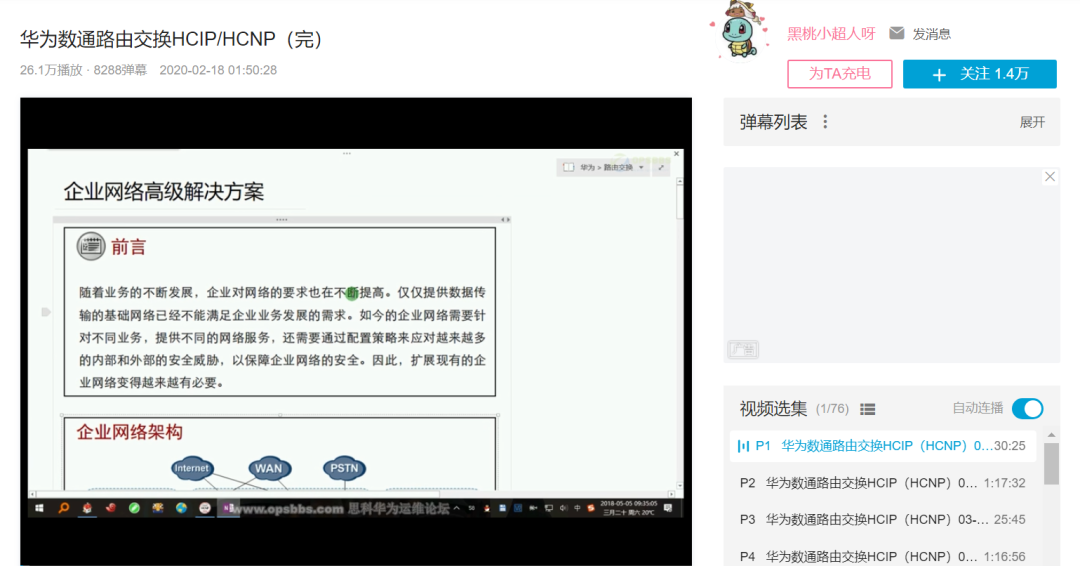Open the uploader's turtle avatar
This screenshot has height=566, width=1080.
click(741, 30)
